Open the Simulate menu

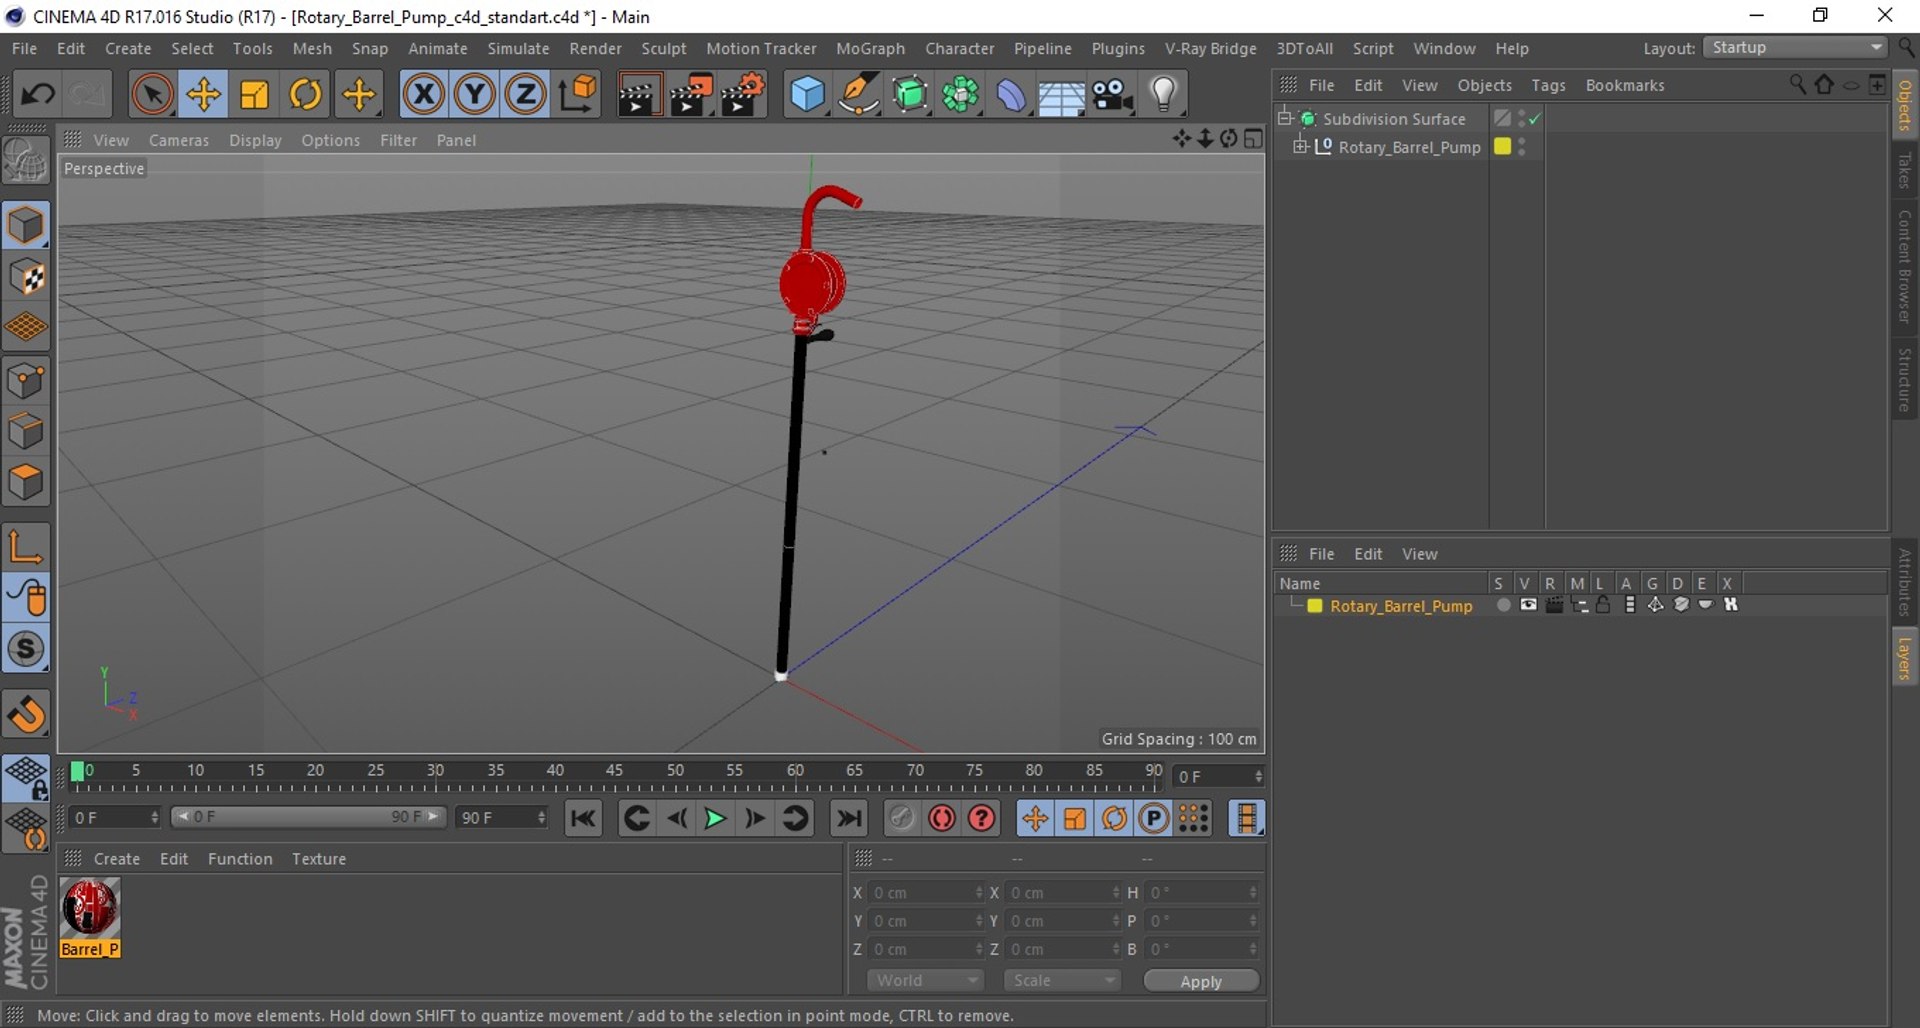(x=518, y=48)
